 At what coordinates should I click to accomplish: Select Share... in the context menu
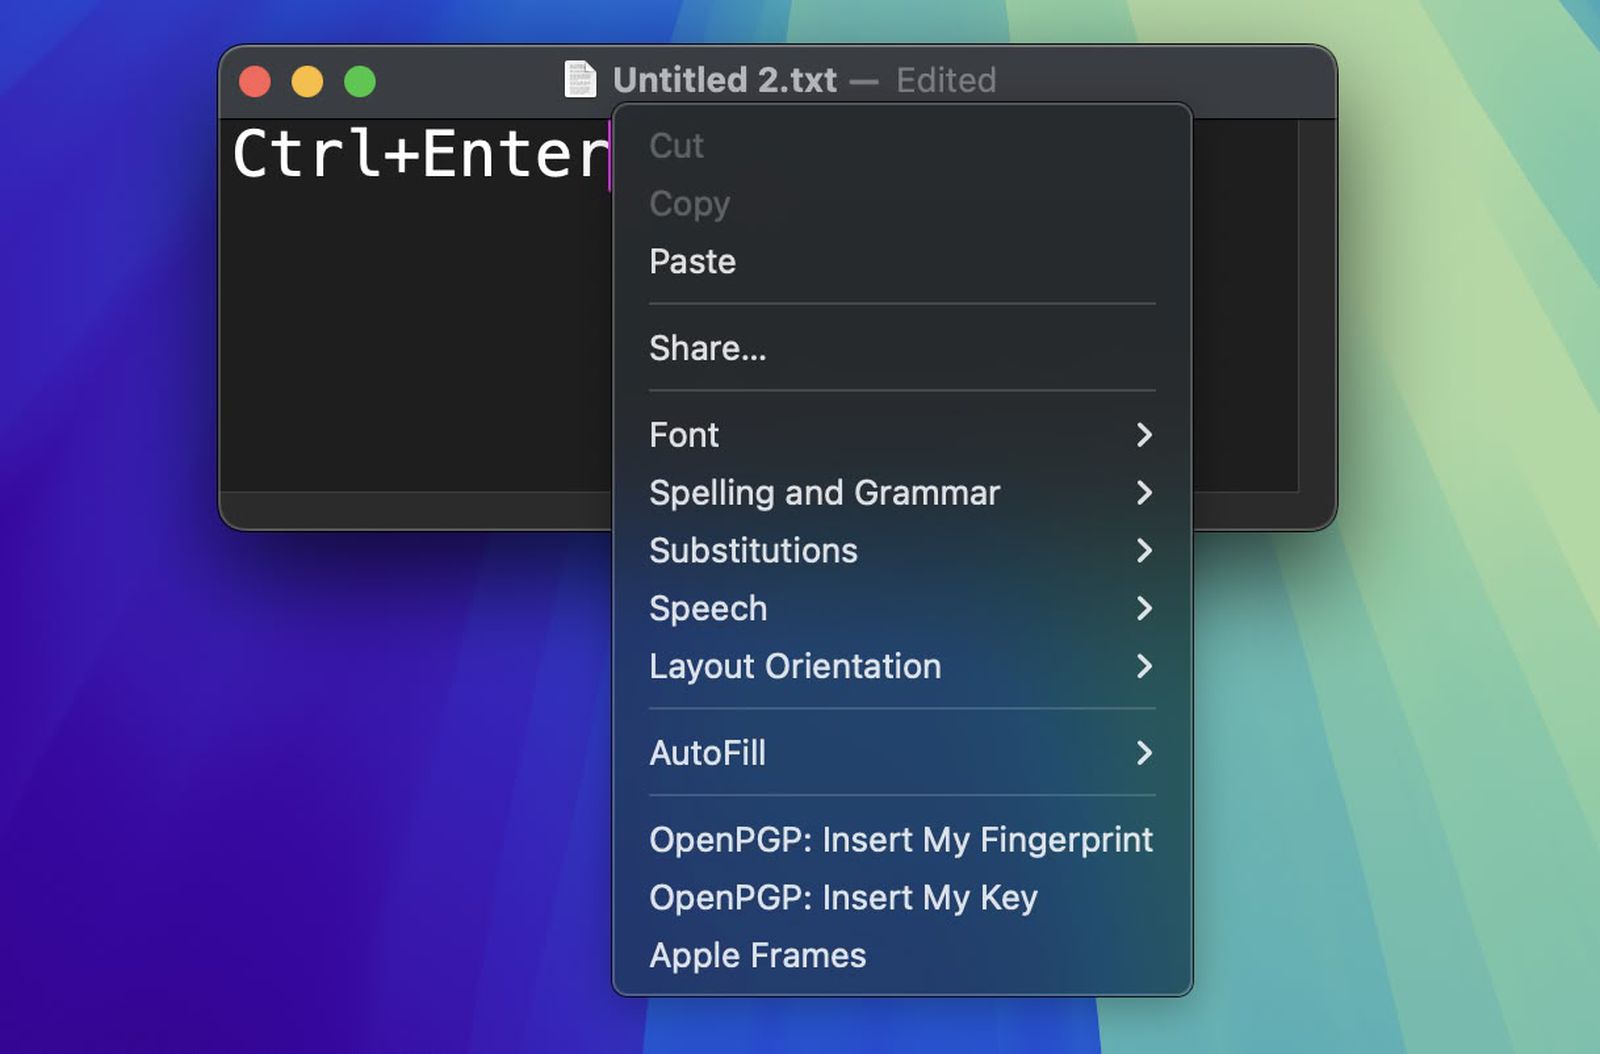click(902, 348)
